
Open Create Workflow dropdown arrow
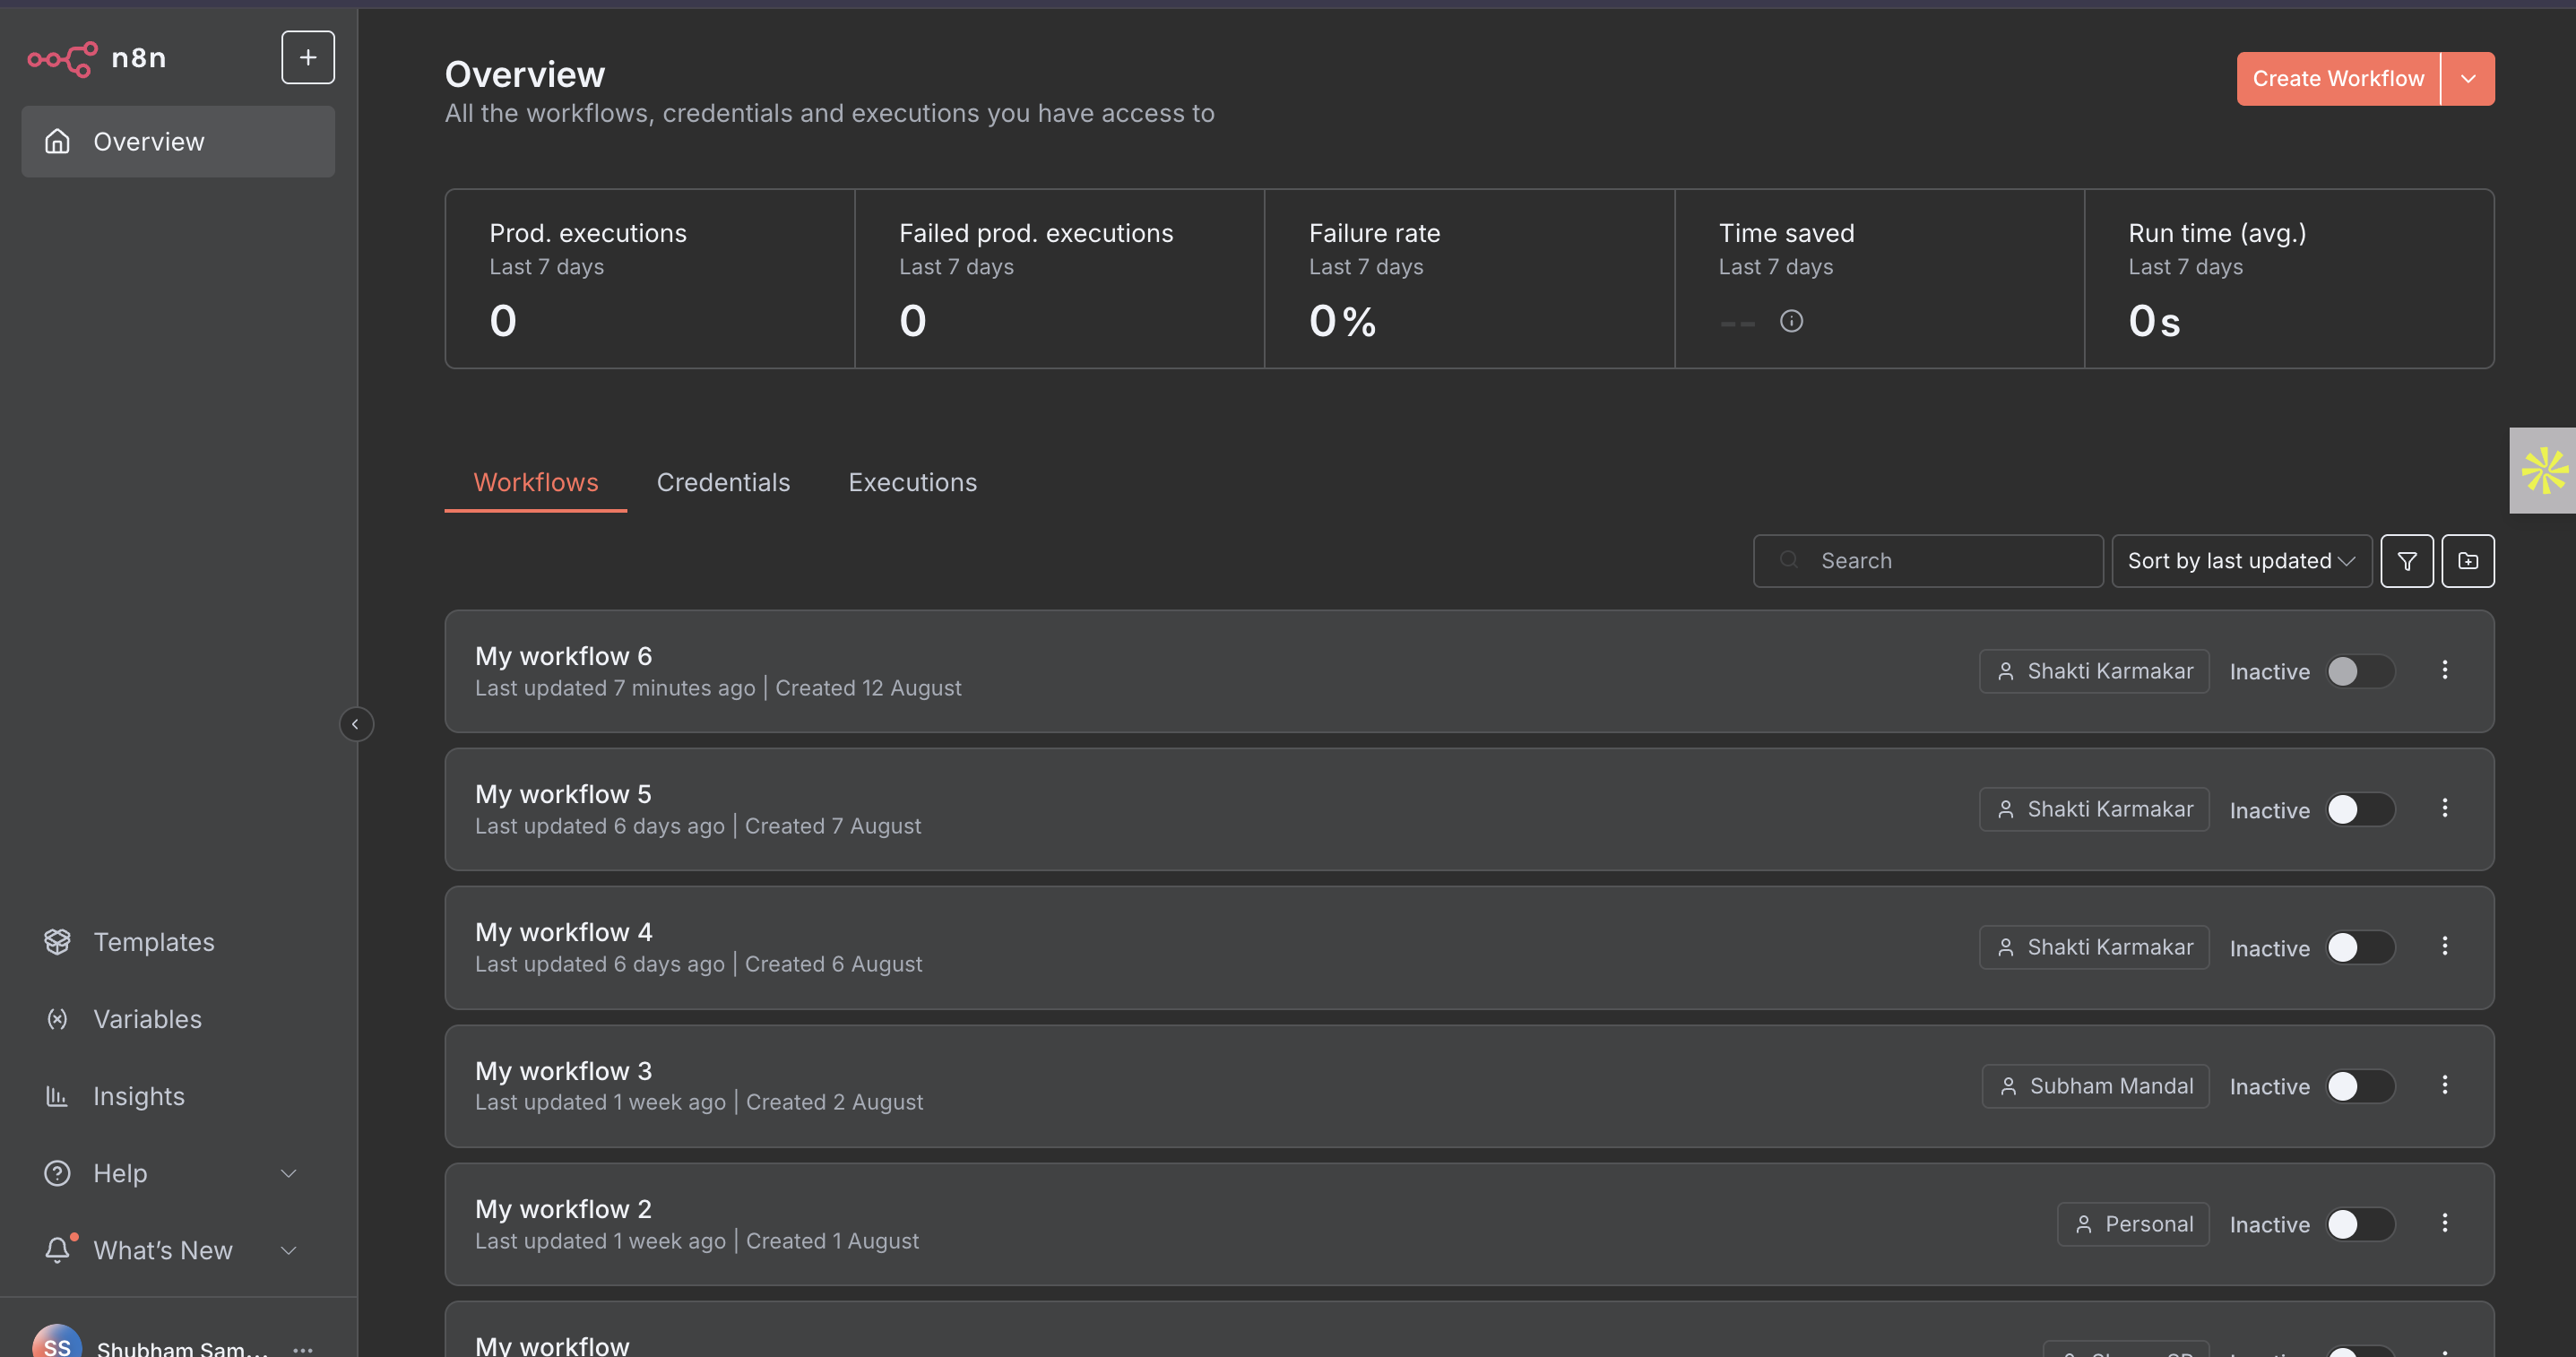[2468, 79]
